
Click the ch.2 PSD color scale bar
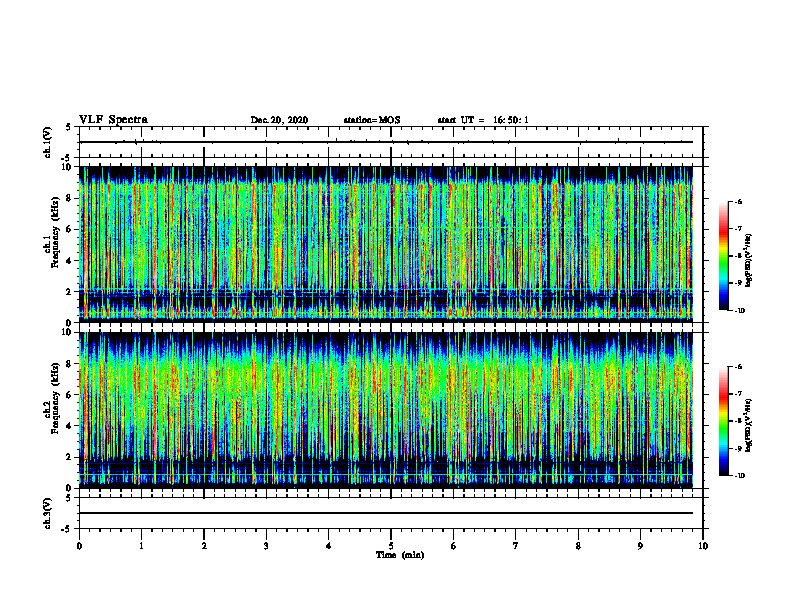(724, 421)
